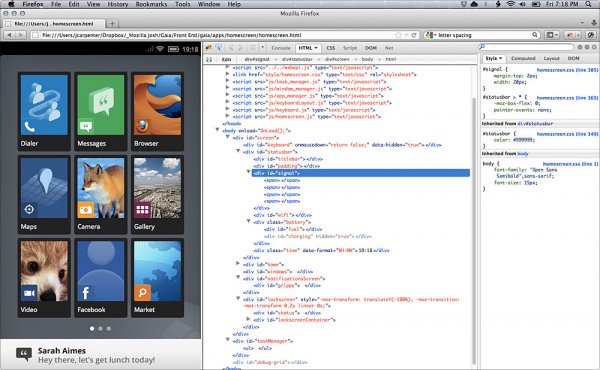Image resolution: width=600 pixels, height=370 pixels.
Task: Collapse the body onload element node
Action: click(x=217, y=130)
